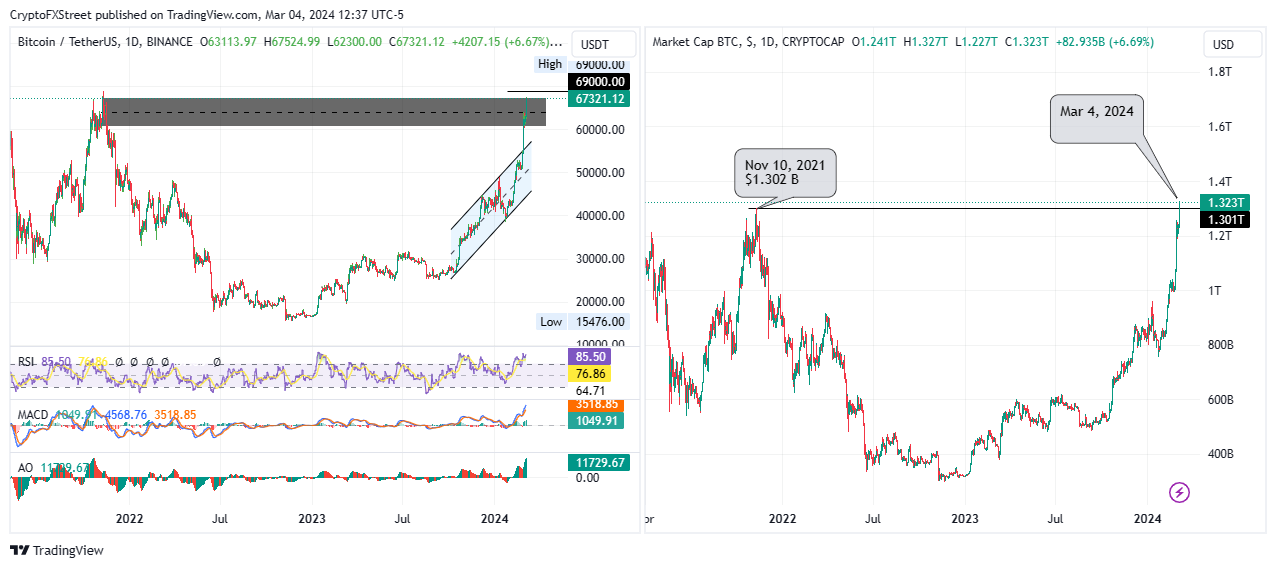Image resolution: width=1276 pixels, height=568 pixels.
Task: Click the green 11729.67 AO value tag
Action: tap(597, 462)
